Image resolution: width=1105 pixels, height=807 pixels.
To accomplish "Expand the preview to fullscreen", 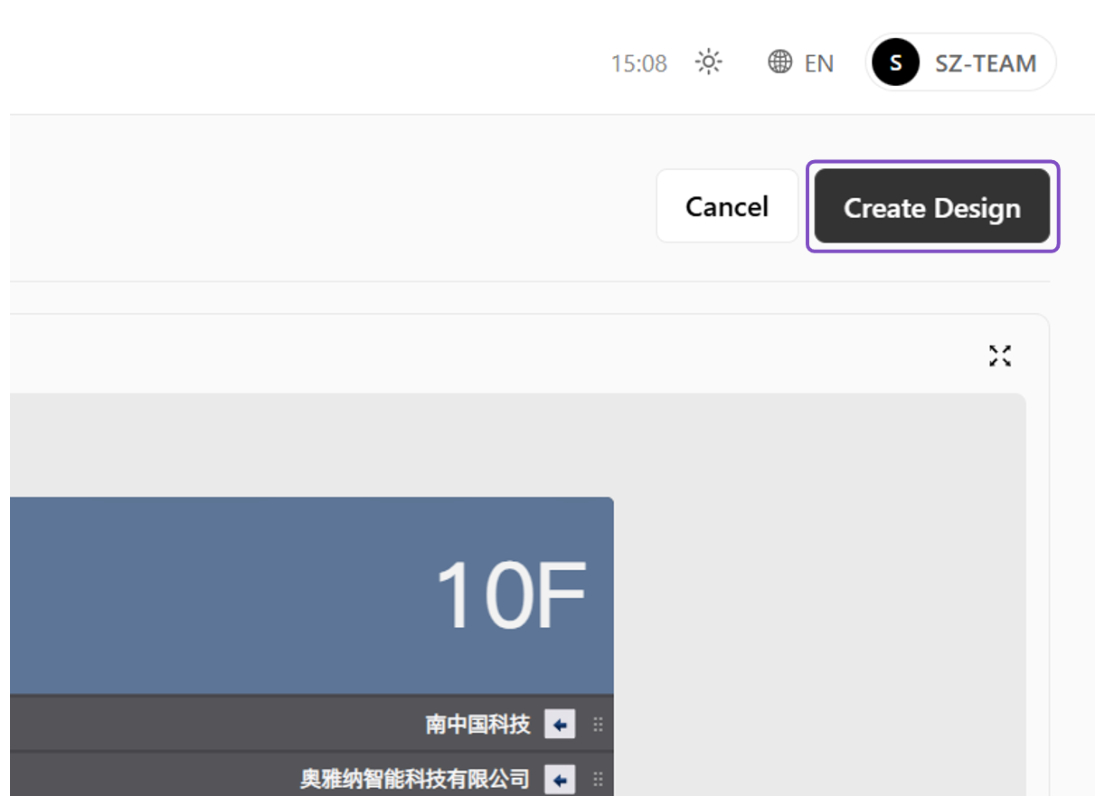I will click(999, 356).
